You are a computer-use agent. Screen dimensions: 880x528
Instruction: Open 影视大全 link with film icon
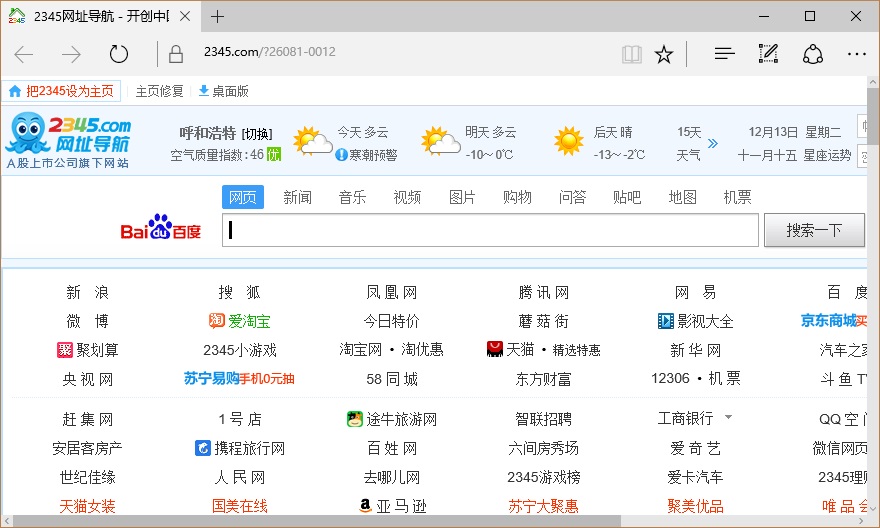pos(695,321)
